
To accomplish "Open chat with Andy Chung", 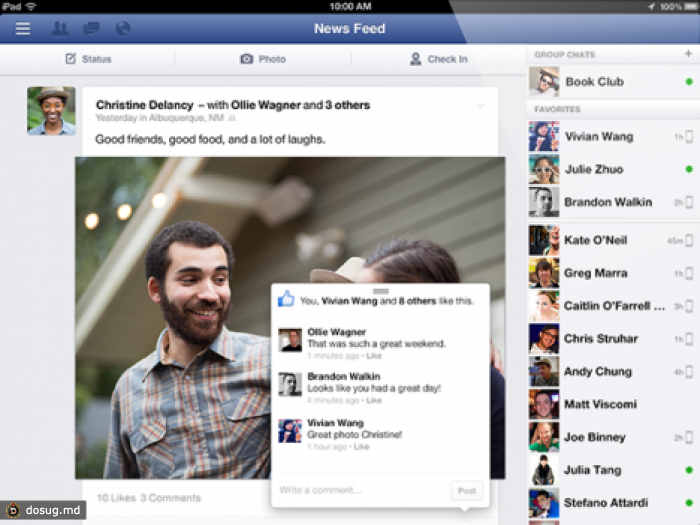I will (x=612, y=371).
